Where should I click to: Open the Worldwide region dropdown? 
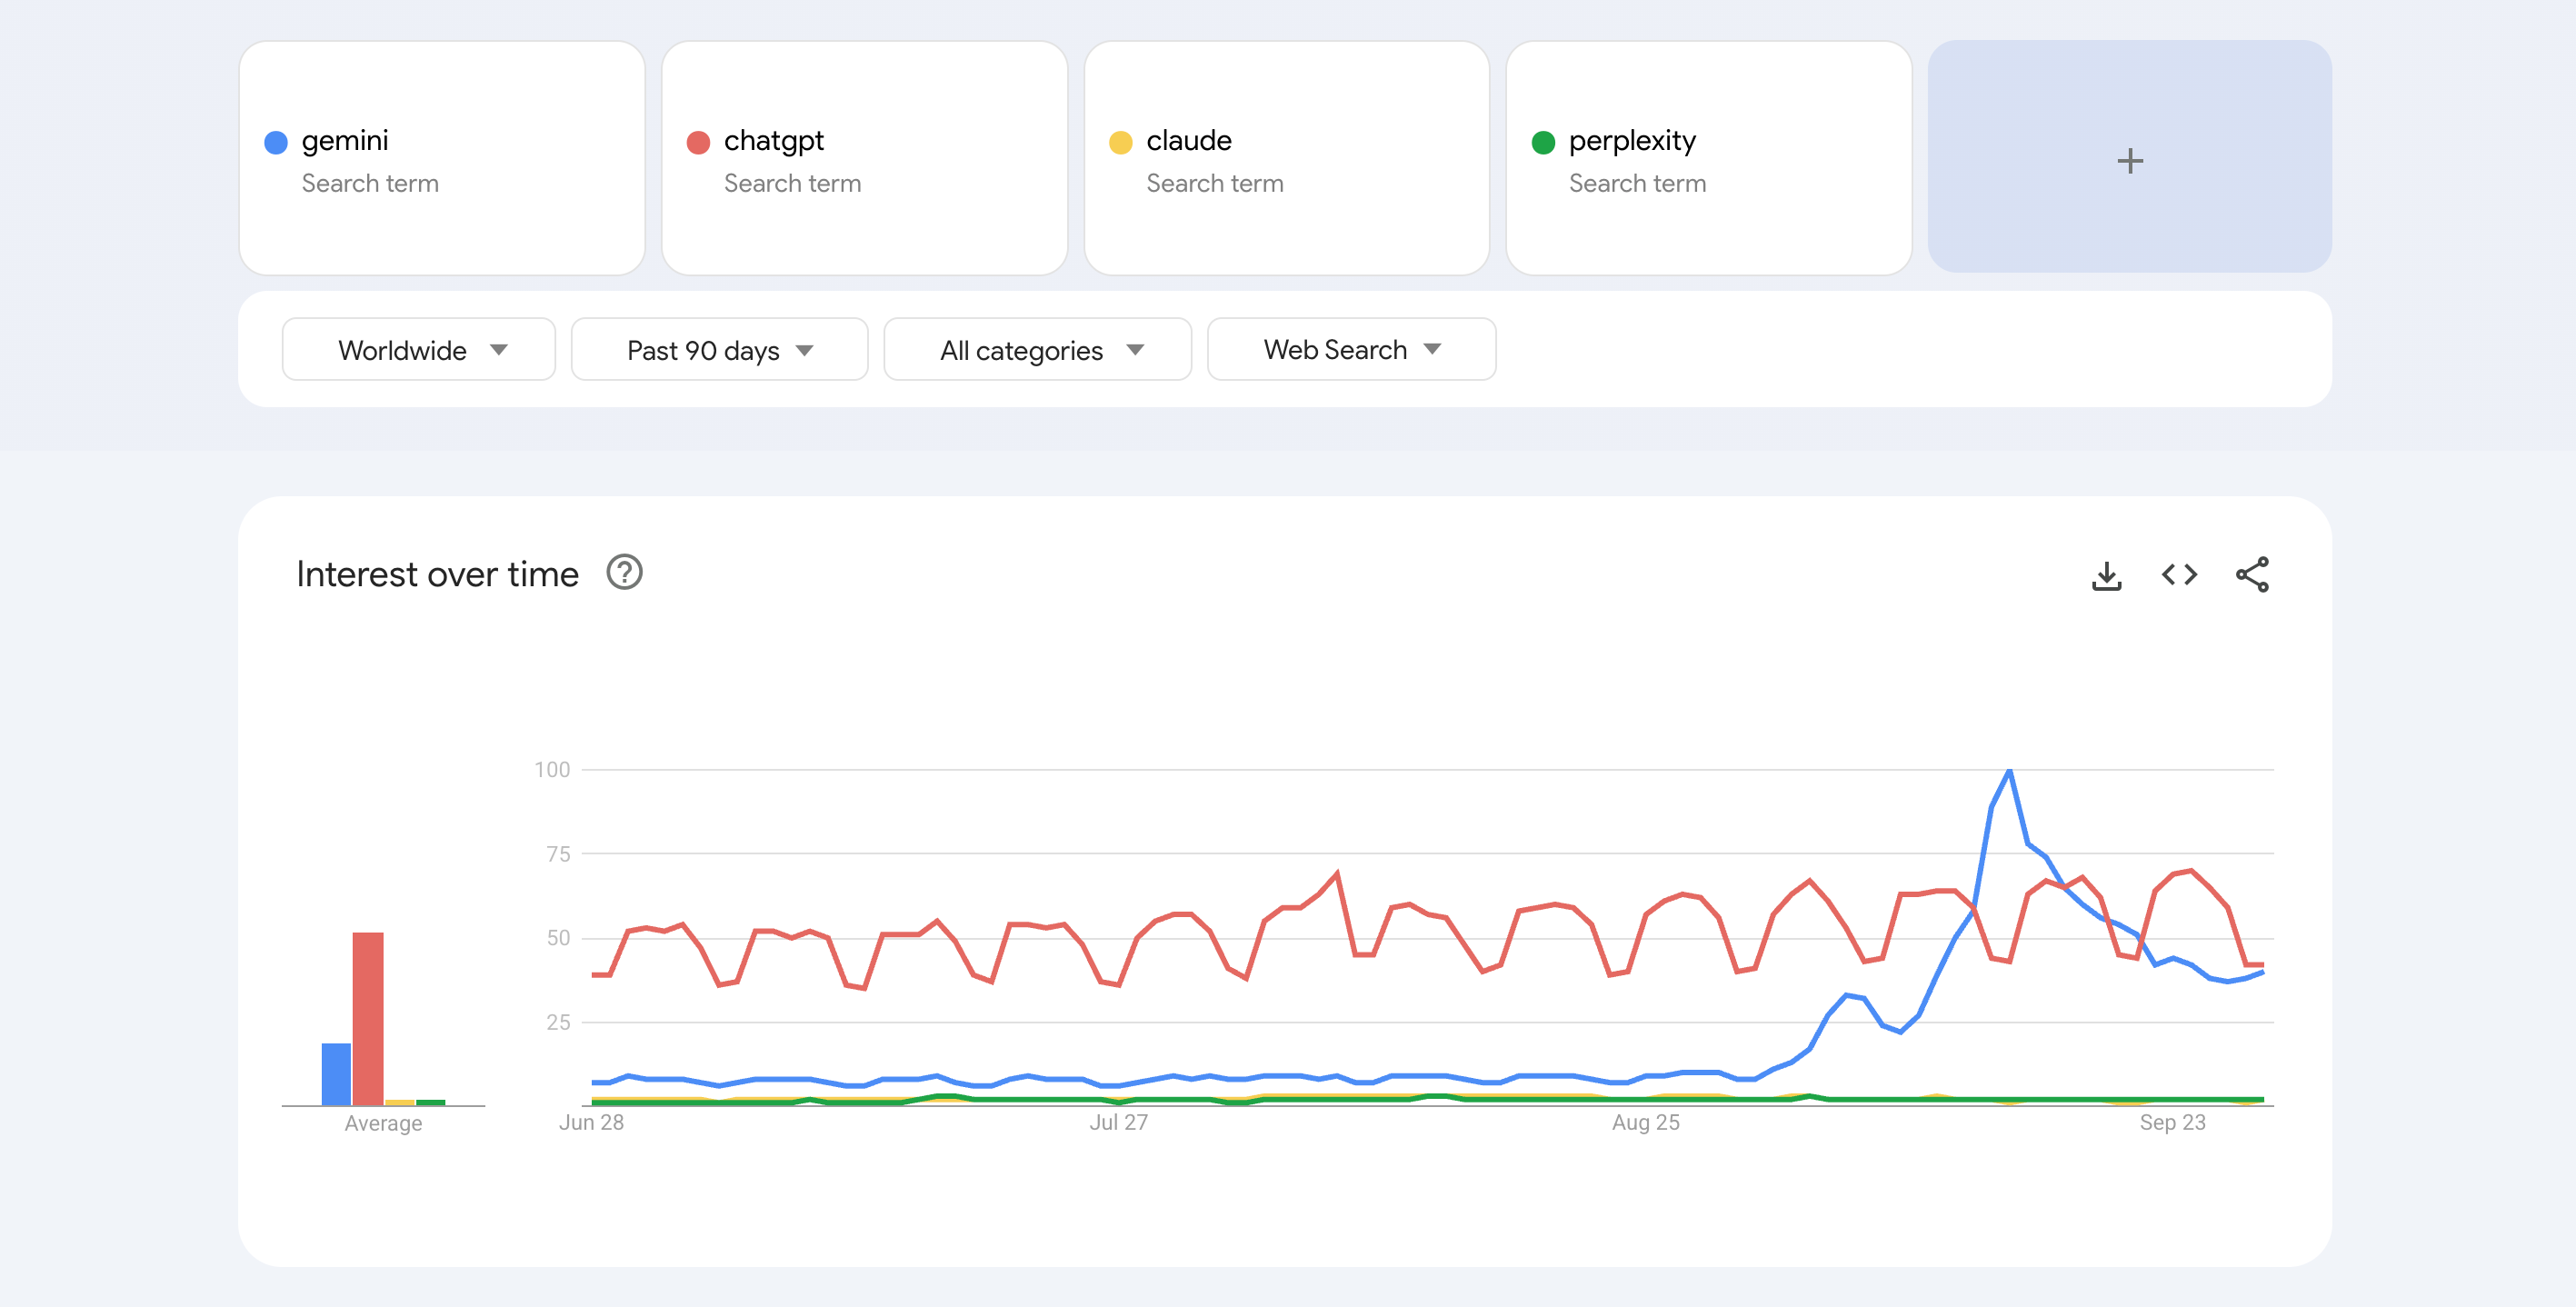point(419,350)
